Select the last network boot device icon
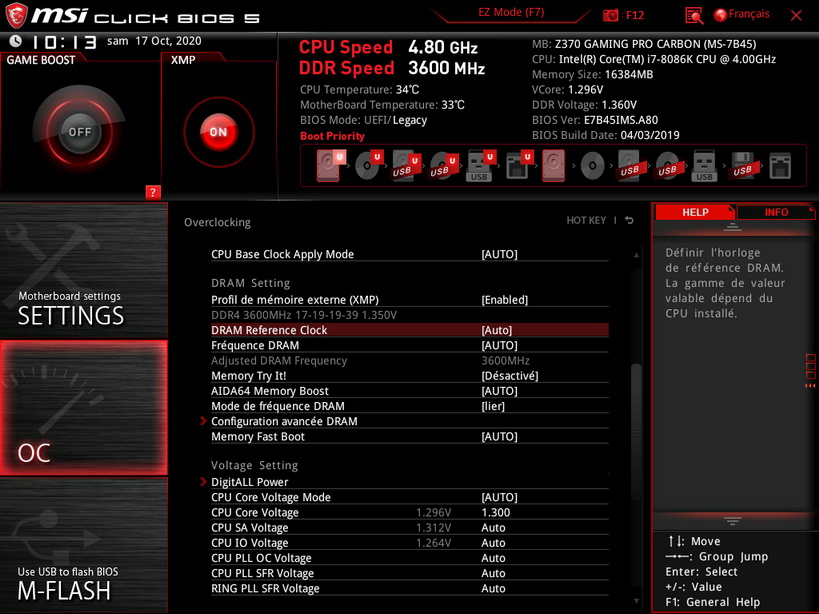The height and width of the screenshot is (614, 819). point(778,164)
